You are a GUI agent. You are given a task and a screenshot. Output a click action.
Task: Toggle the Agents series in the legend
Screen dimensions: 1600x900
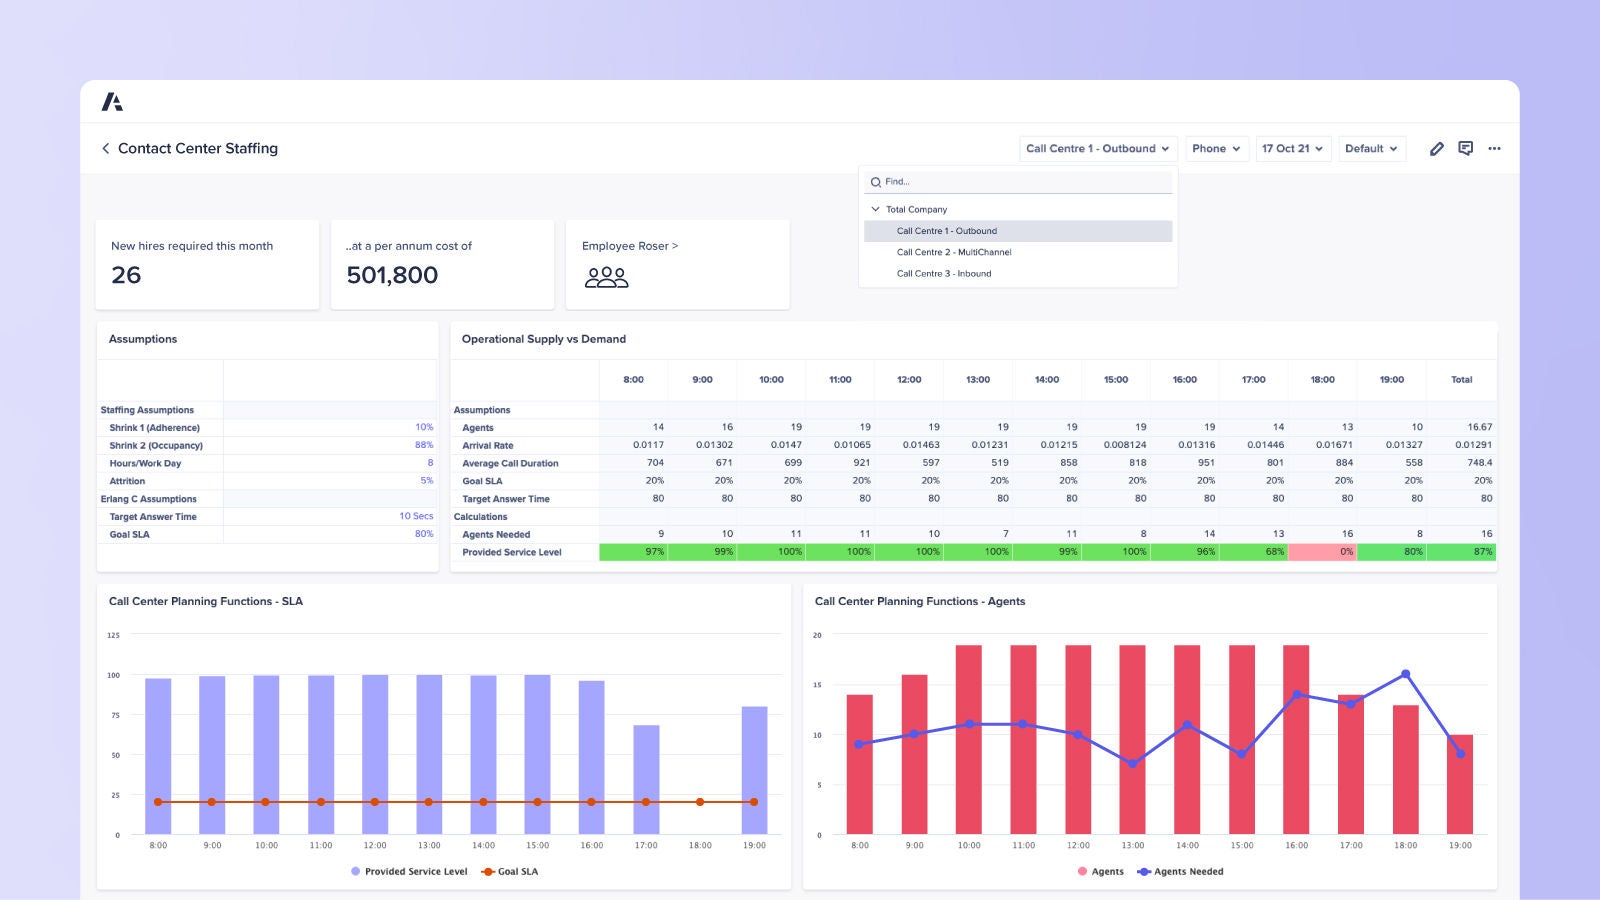point(1103,871)
